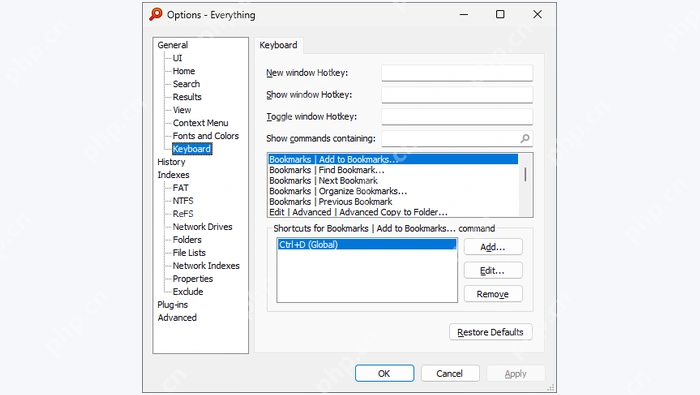
Task: Open the Exclude settings page
Action: pos(188,291)
